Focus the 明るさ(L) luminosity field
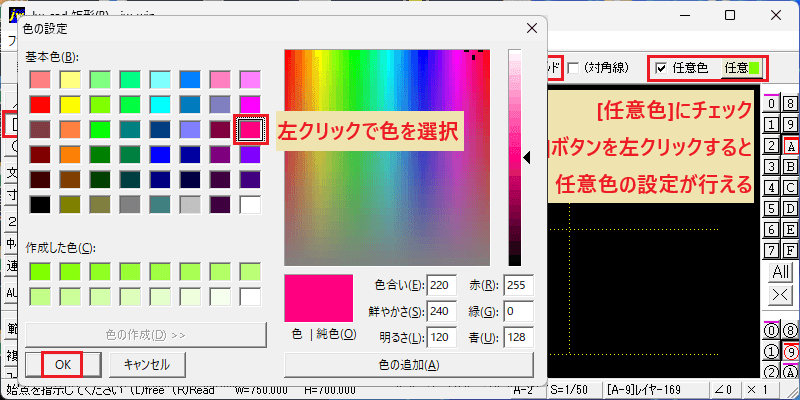The width and height of the screenshot is (800, 400). (x=442, y=337)
